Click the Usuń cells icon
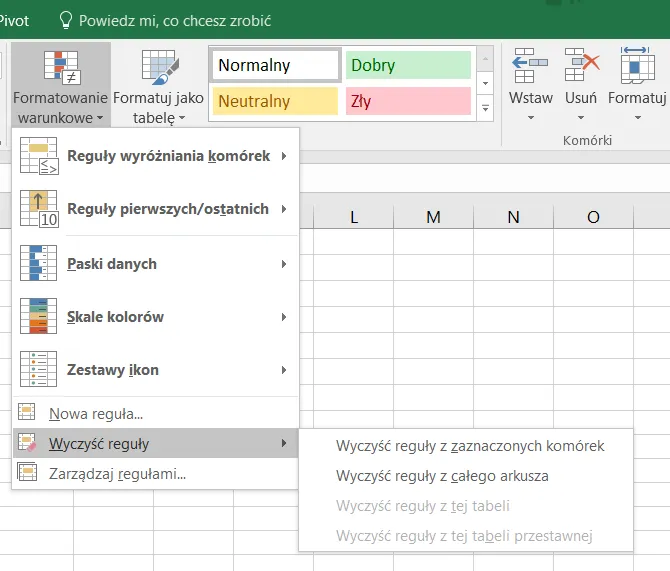Viewport: 670px width, 571px height. tap(581, 67)
